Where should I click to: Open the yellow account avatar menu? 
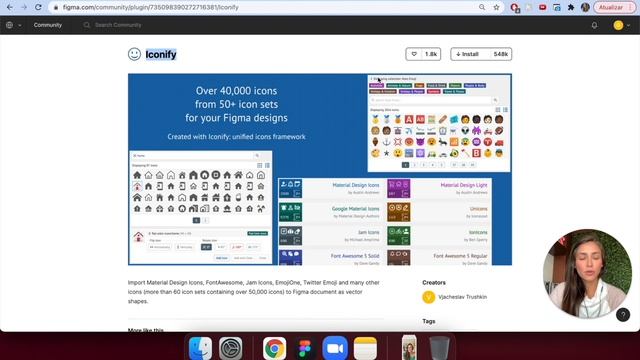[621, 25]
